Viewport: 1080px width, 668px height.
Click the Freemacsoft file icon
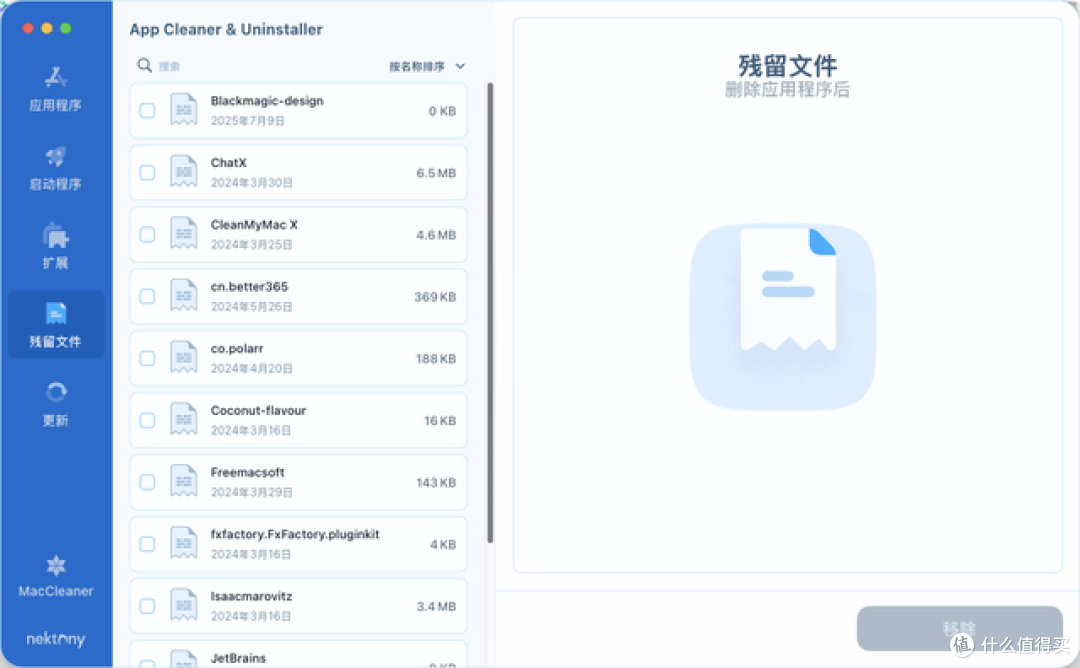(183, 482)
